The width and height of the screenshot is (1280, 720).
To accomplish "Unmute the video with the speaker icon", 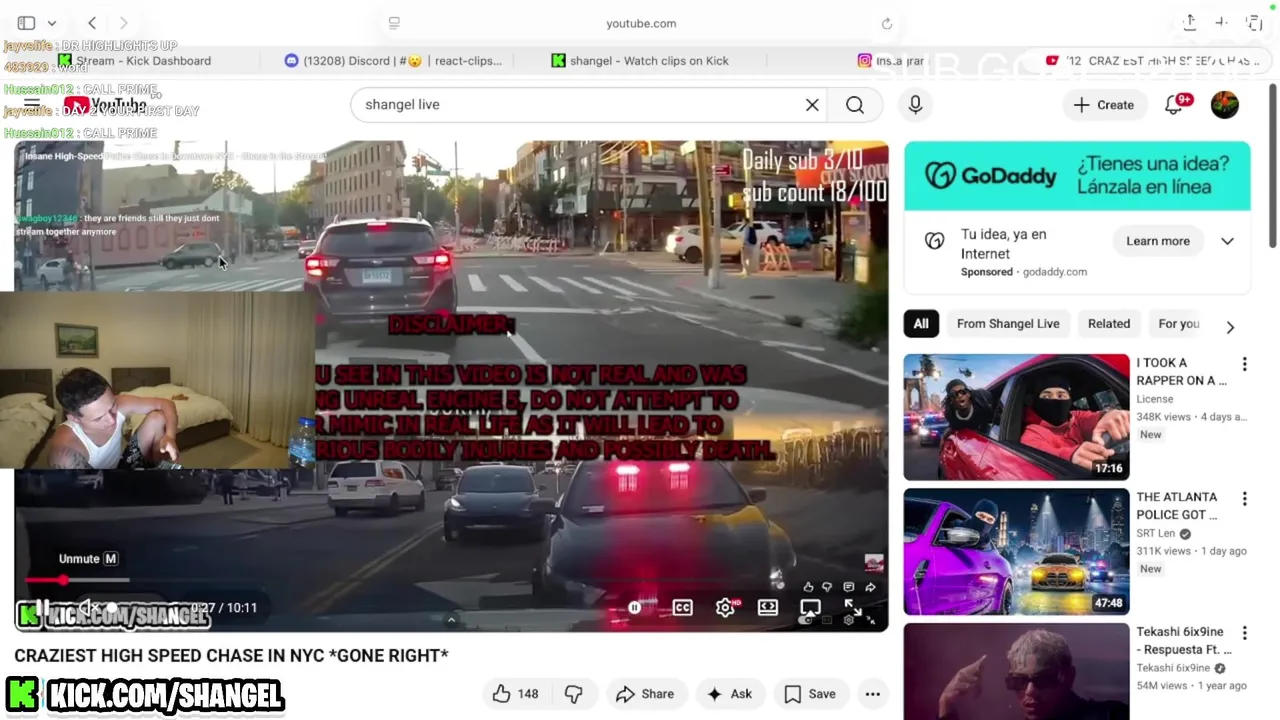I will [x=88, y=606].
